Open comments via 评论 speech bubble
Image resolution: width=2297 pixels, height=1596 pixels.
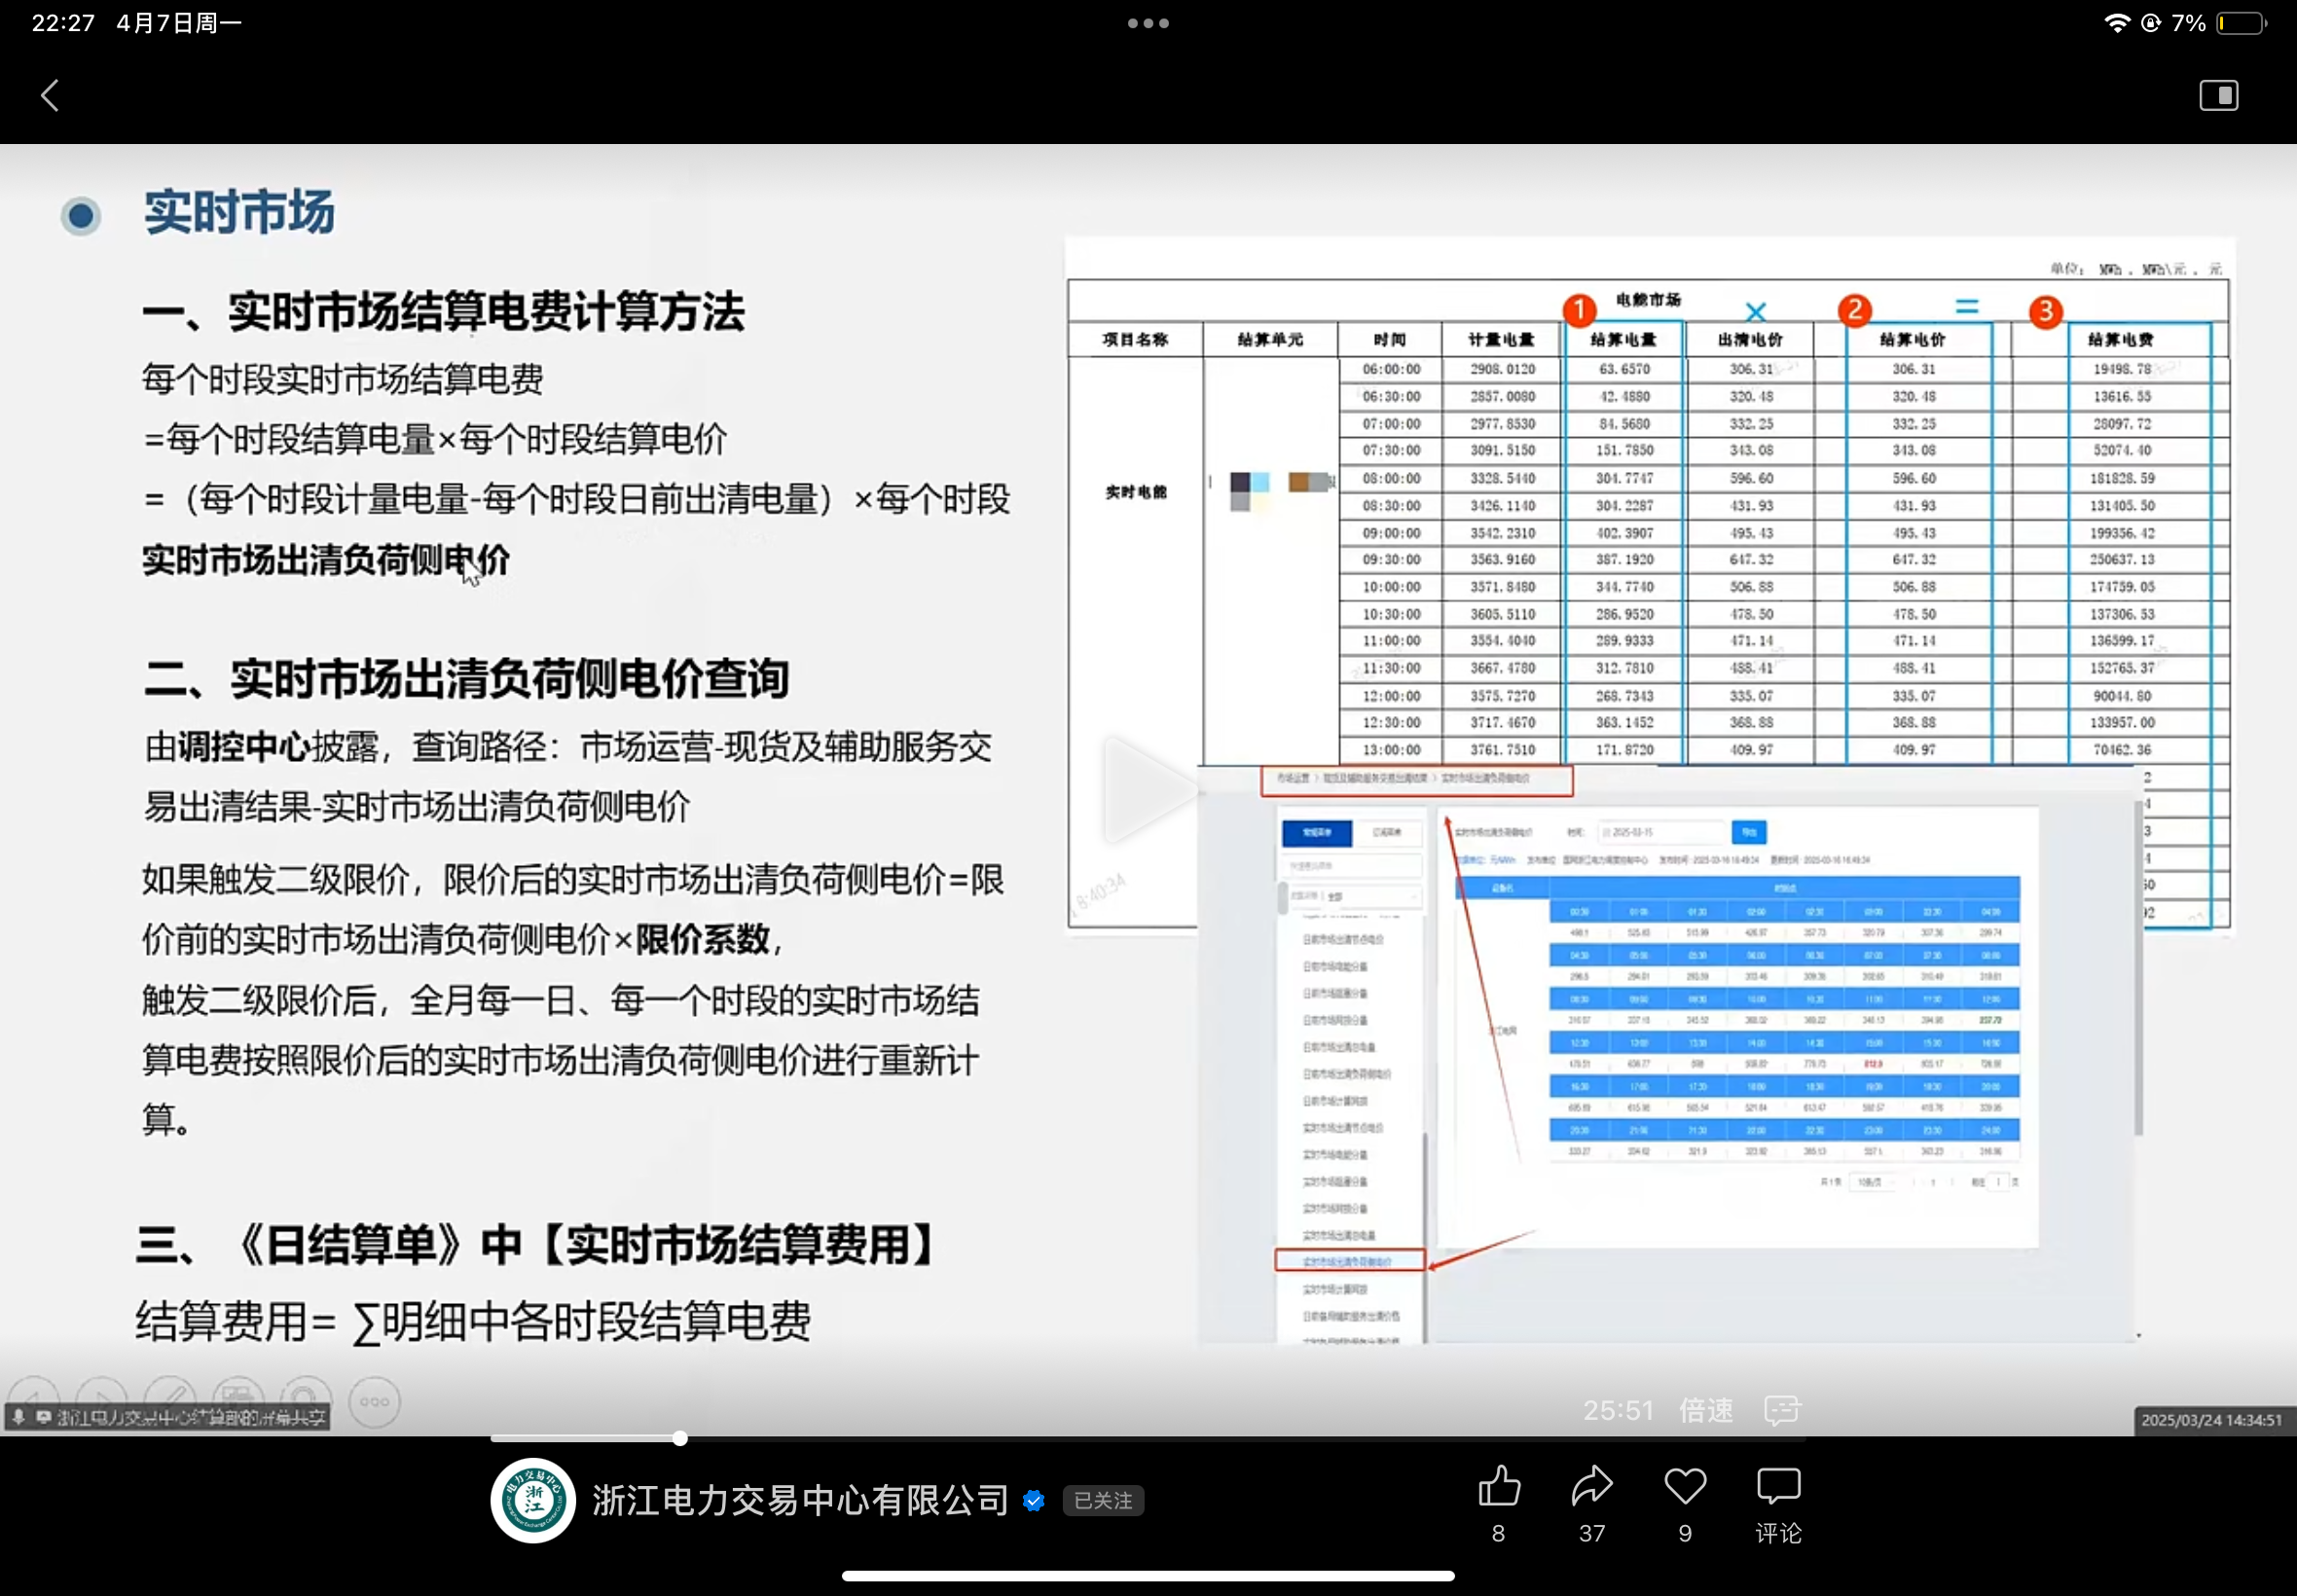pyautogui.click(x=1777, y=1488)
